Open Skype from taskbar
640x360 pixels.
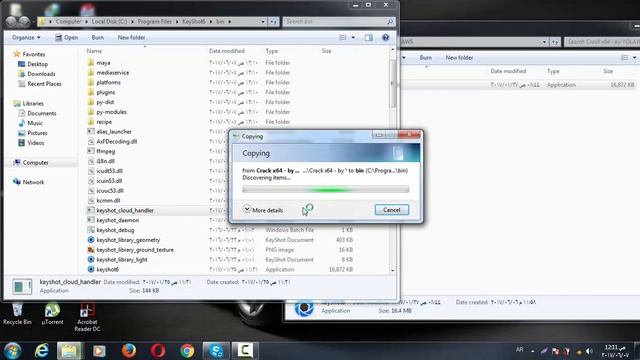point(216,351)
